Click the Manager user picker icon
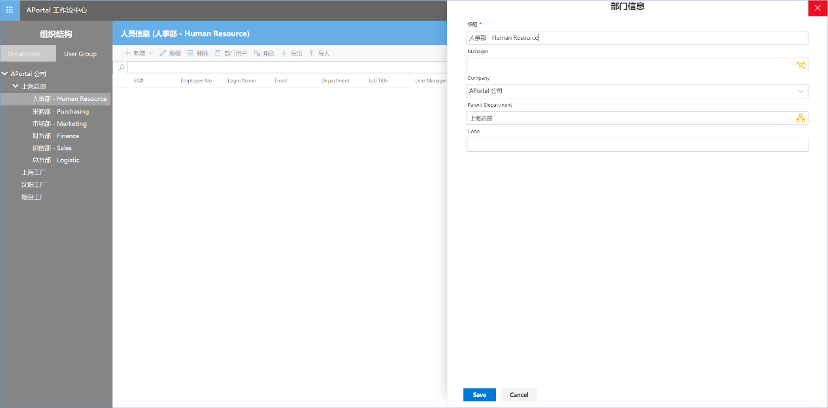The image size is (828, 408). click(801, 65)
